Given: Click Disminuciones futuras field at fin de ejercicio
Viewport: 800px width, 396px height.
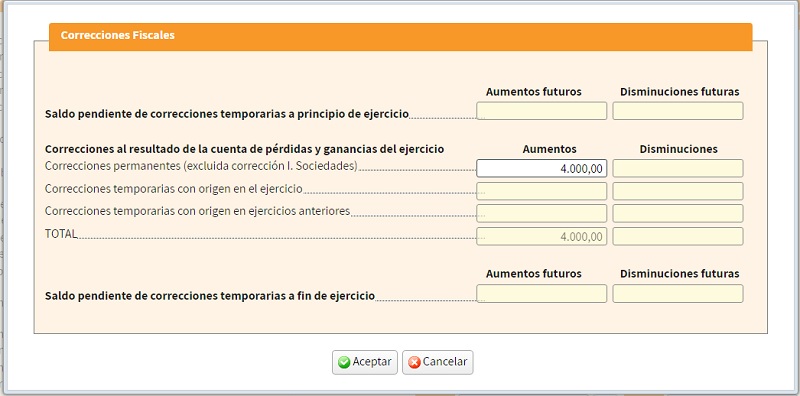Looking at the screenshot, I should [x=678, y=293].
